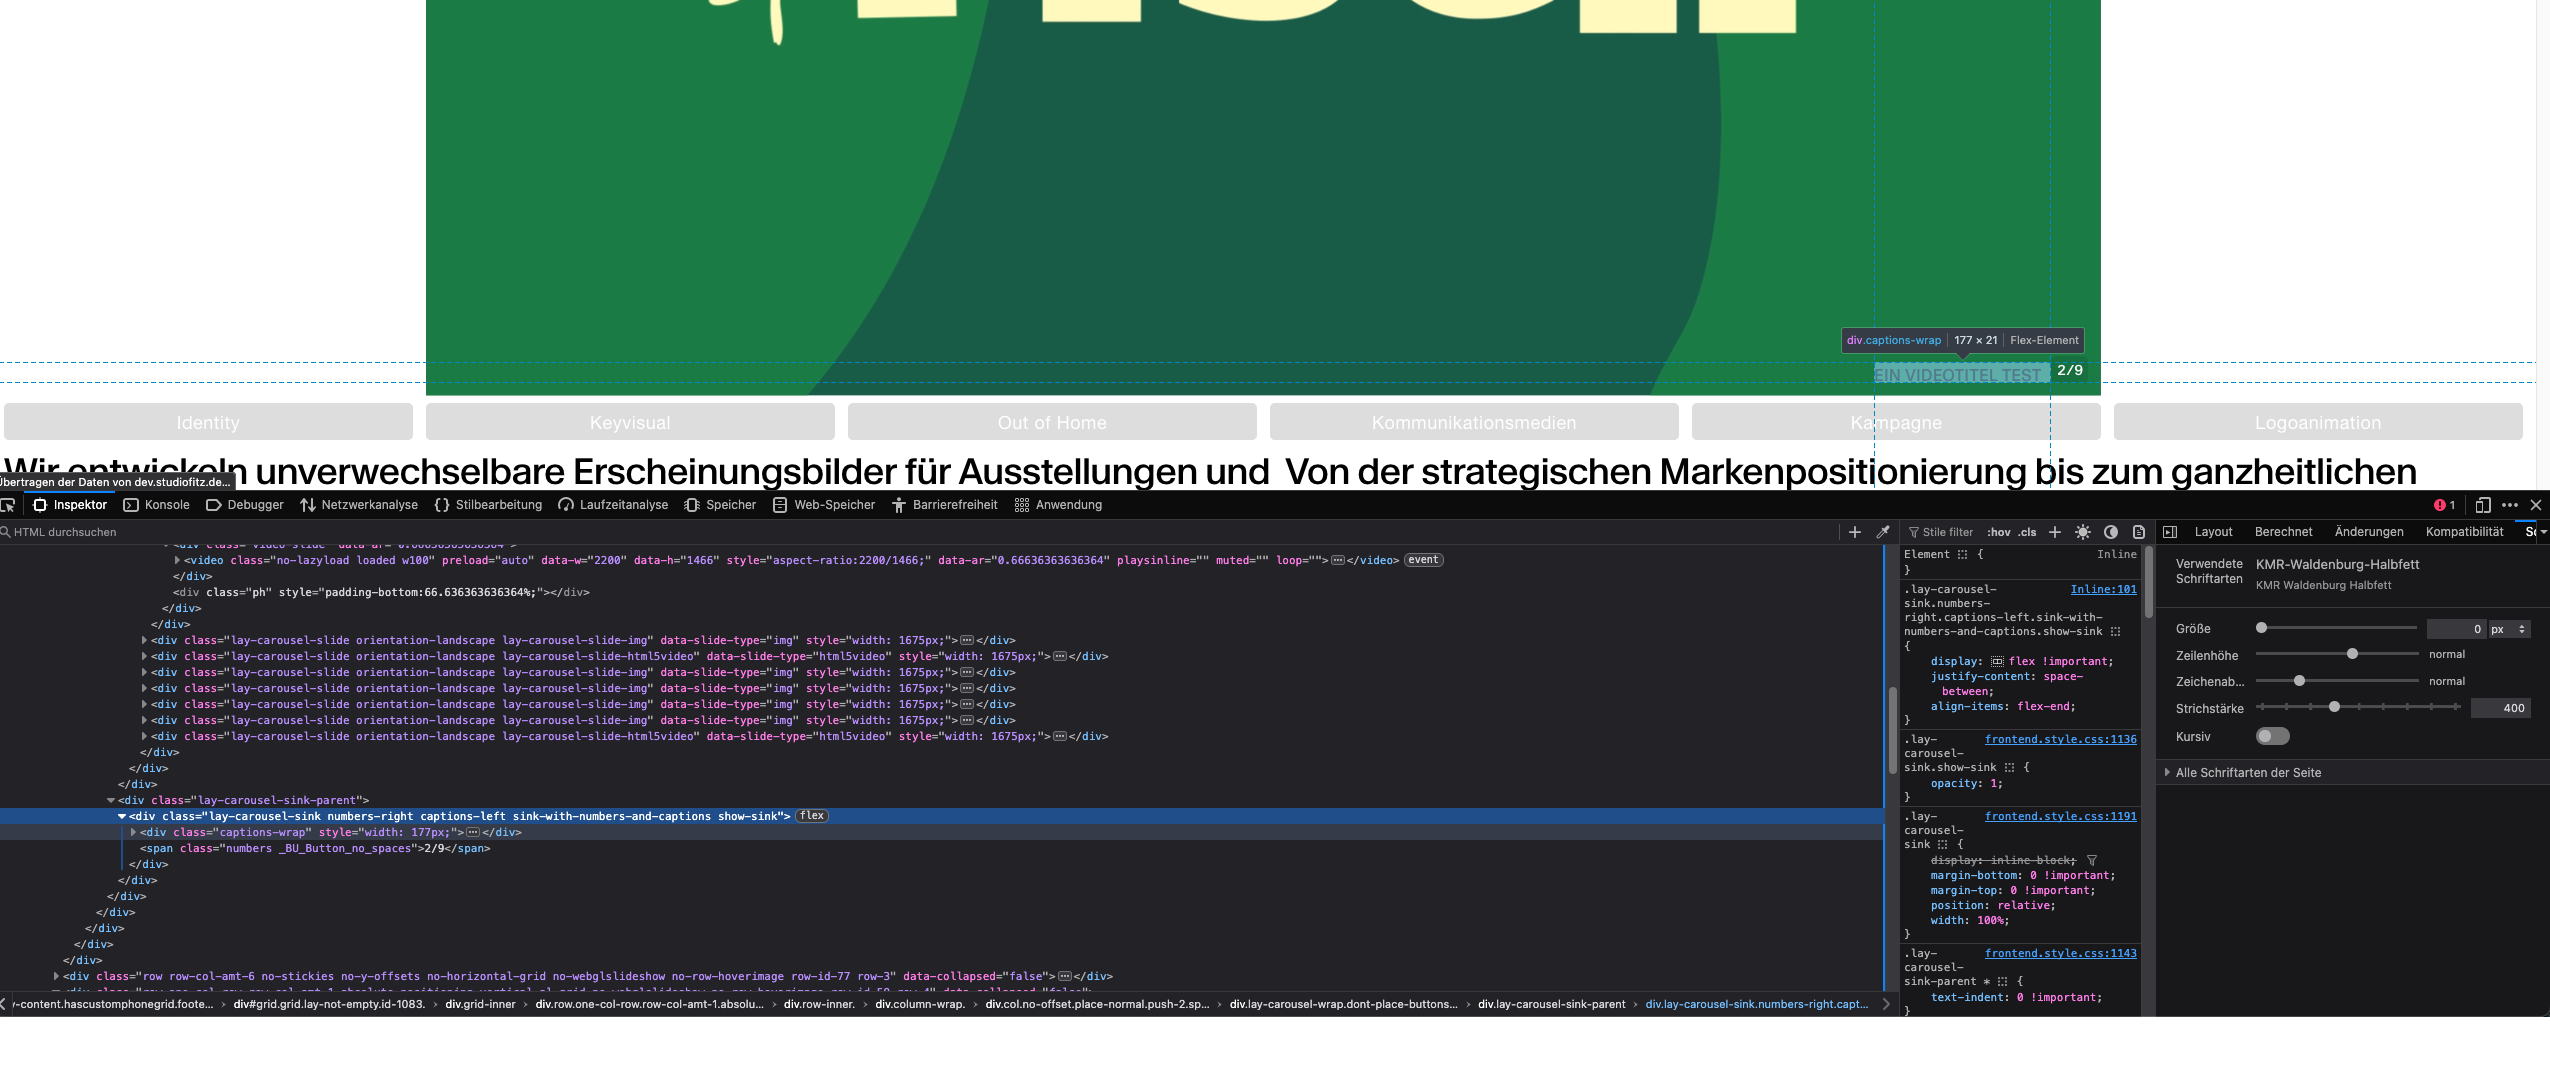
Task: Collapse the three-pane sidebar toggle icon
Action: (x=2170, y=532)
